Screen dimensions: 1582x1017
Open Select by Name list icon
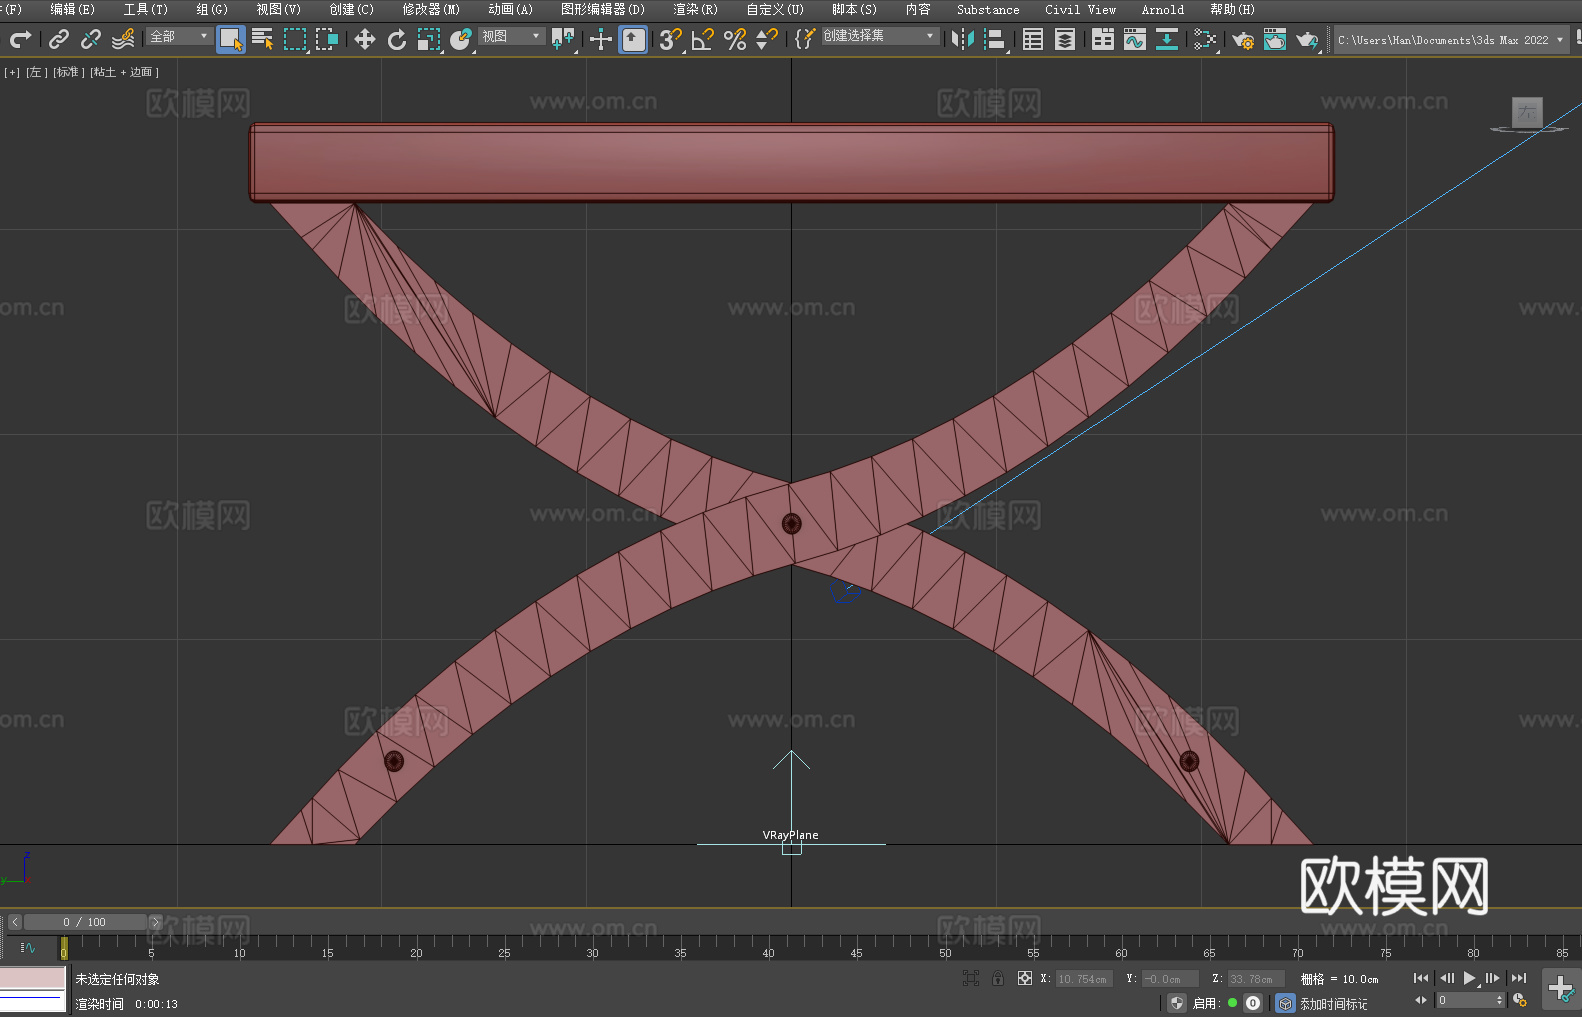(x=263, y=39)
